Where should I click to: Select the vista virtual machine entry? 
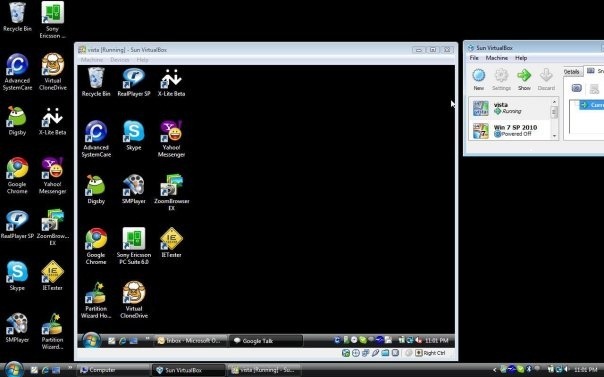tap(510, 108)
